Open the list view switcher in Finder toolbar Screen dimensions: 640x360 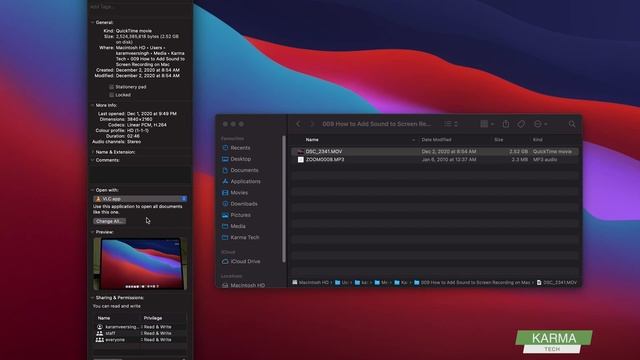coord(451,124)
